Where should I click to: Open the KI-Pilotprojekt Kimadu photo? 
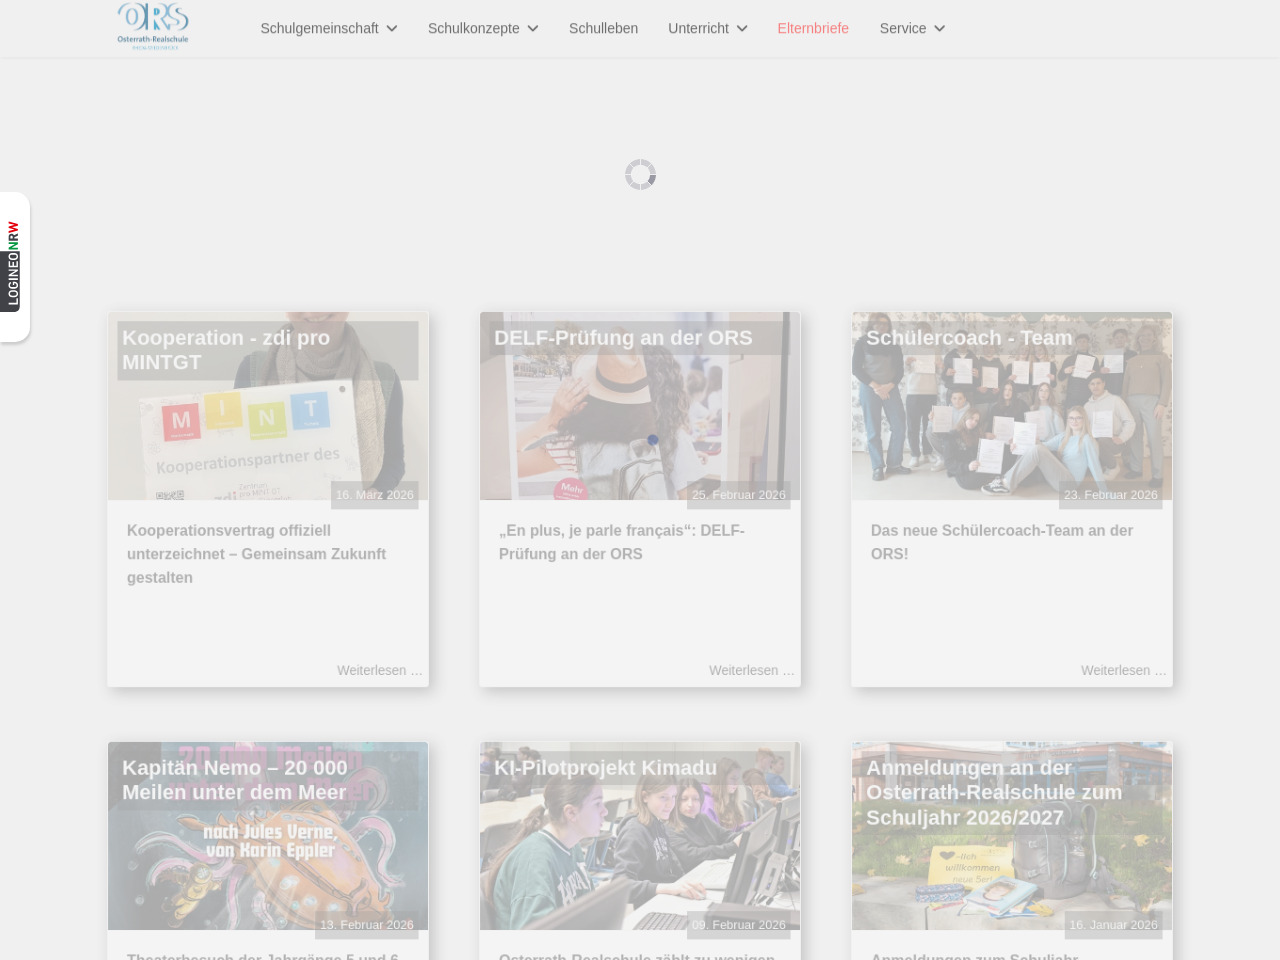(640, 860)
